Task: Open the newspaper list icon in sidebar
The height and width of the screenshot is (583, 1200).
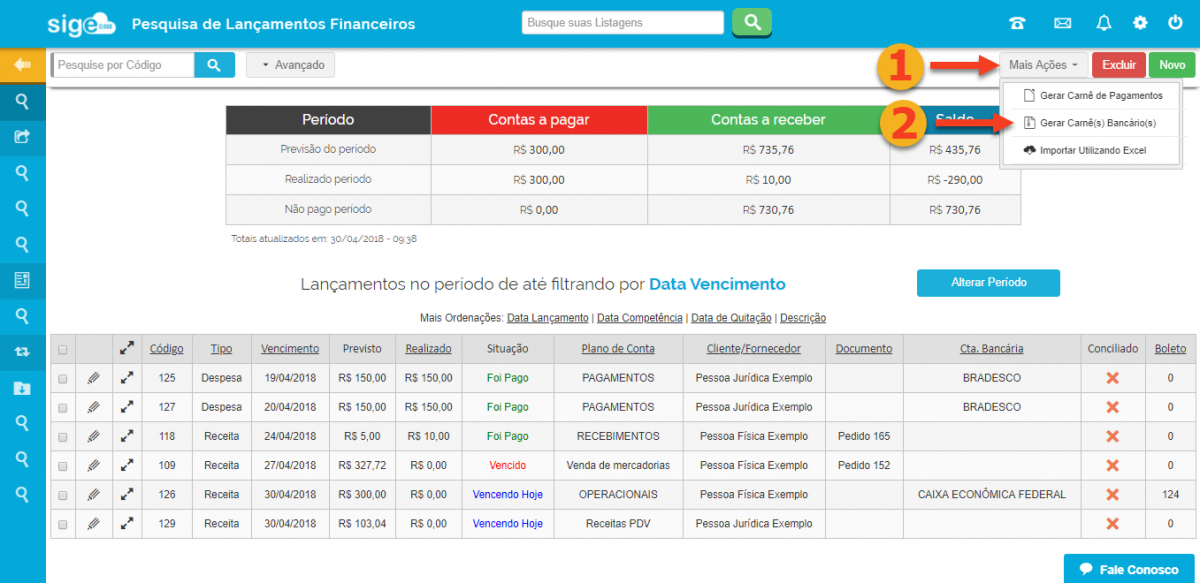Action: (23, 280)
